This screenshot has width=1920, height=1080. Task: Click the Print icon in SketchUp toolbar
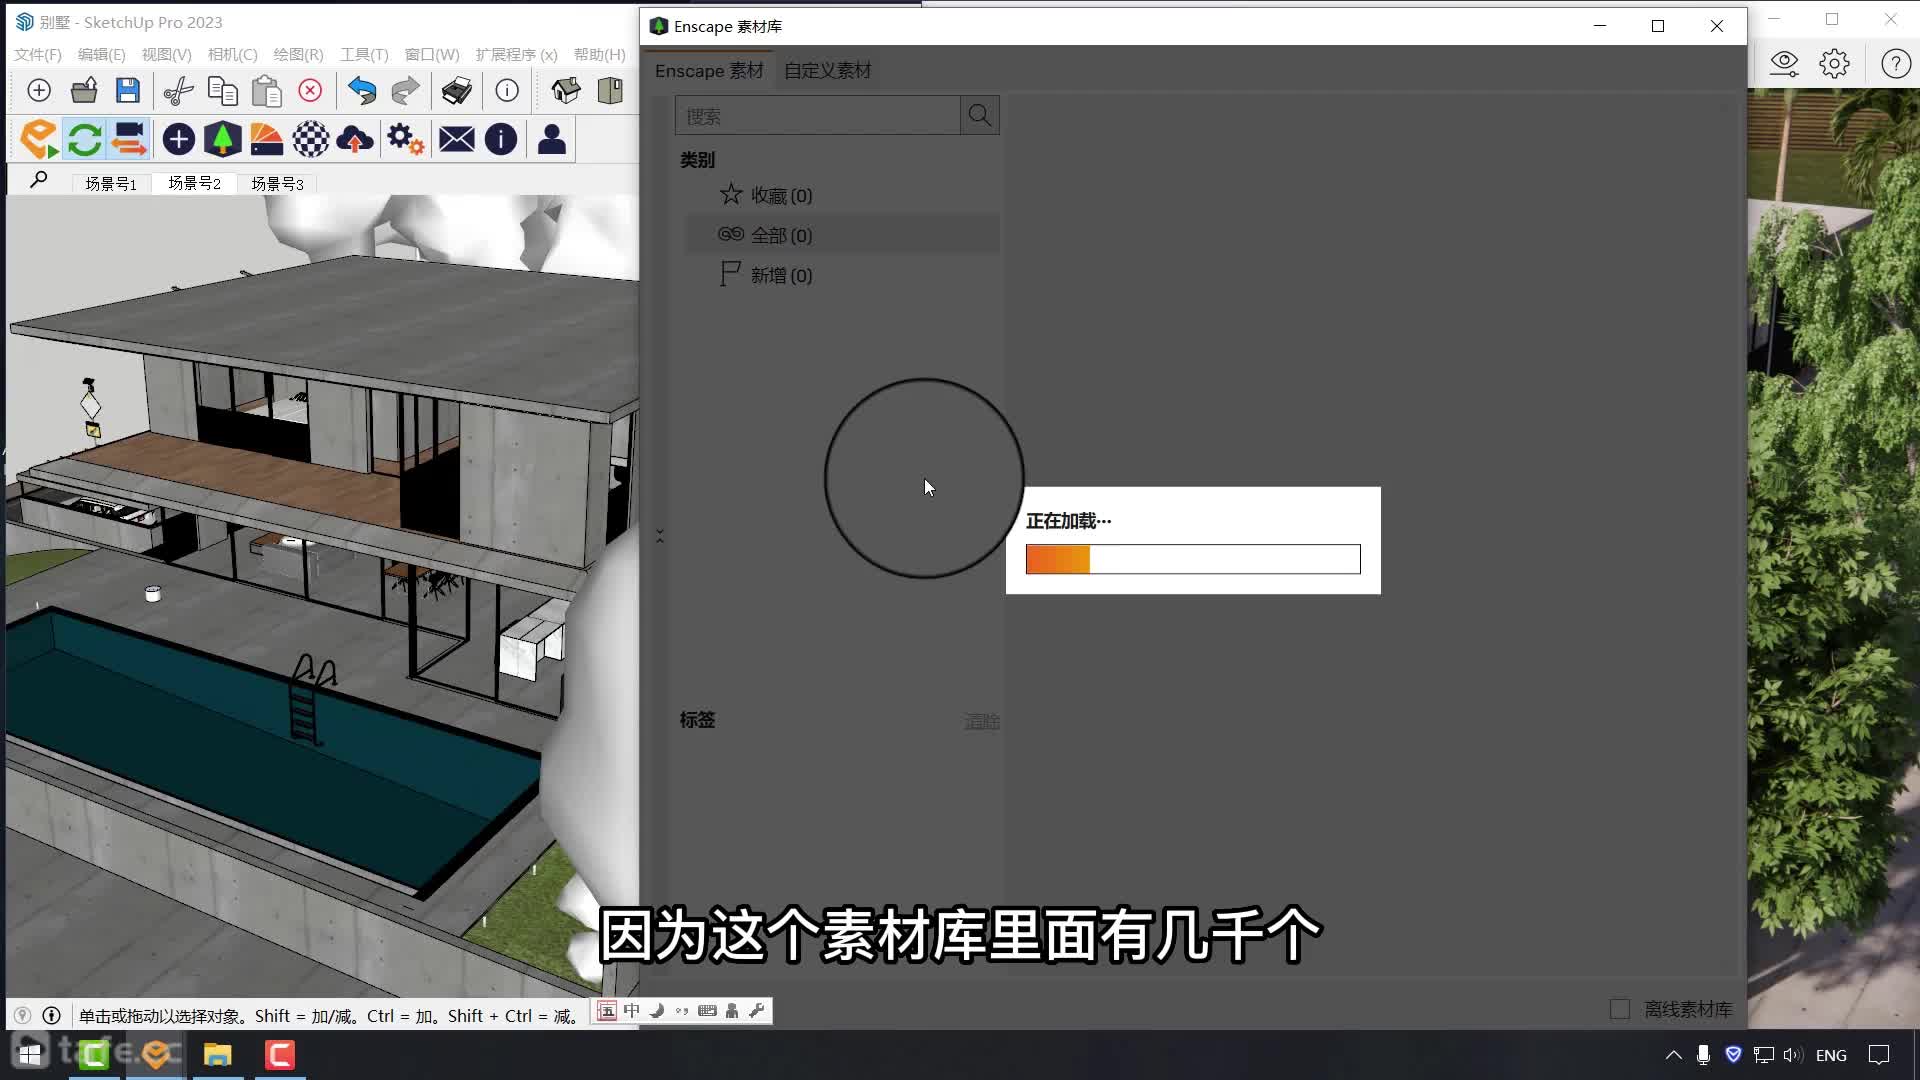(456, 91)
